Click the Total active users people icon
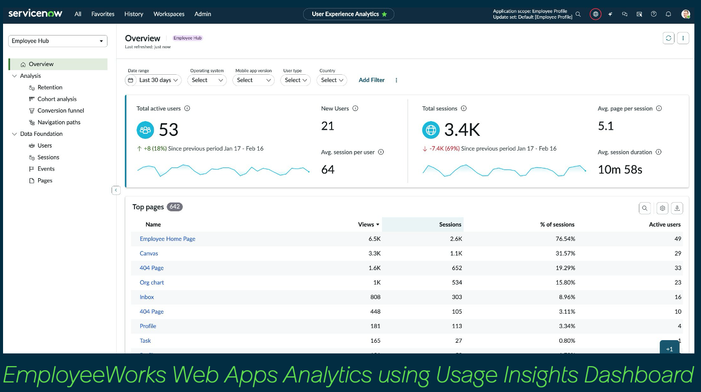The height and width of the screenshot is (392, 701). click(145, 130)
